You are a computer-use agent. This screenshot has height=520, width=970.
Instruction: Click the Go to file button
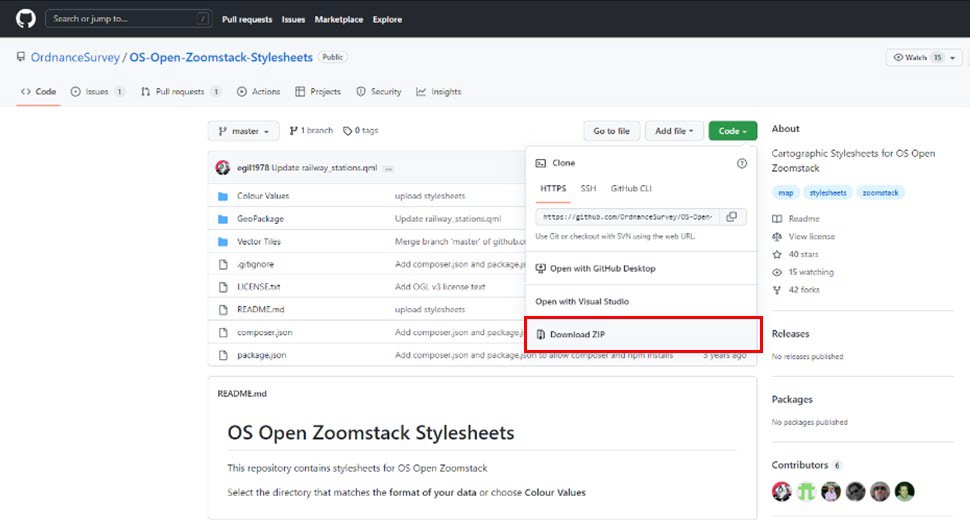tap(611, 131)
